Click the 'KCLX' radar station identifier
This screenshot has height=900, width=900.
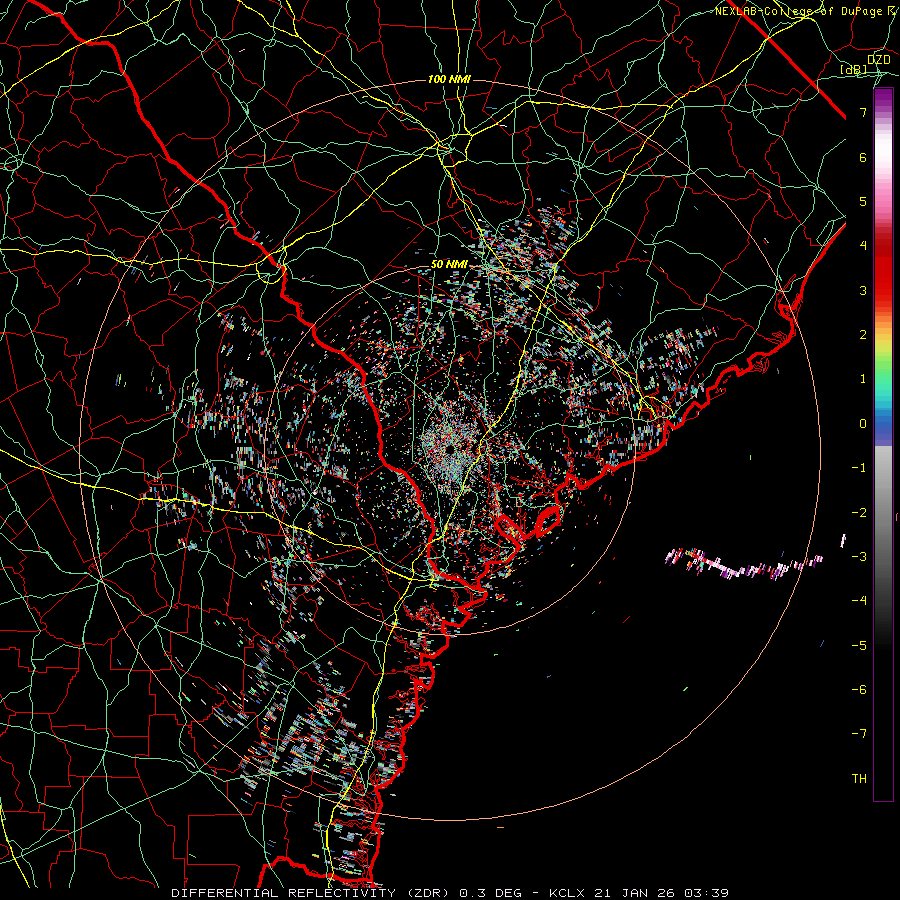[x=568, y=893]
